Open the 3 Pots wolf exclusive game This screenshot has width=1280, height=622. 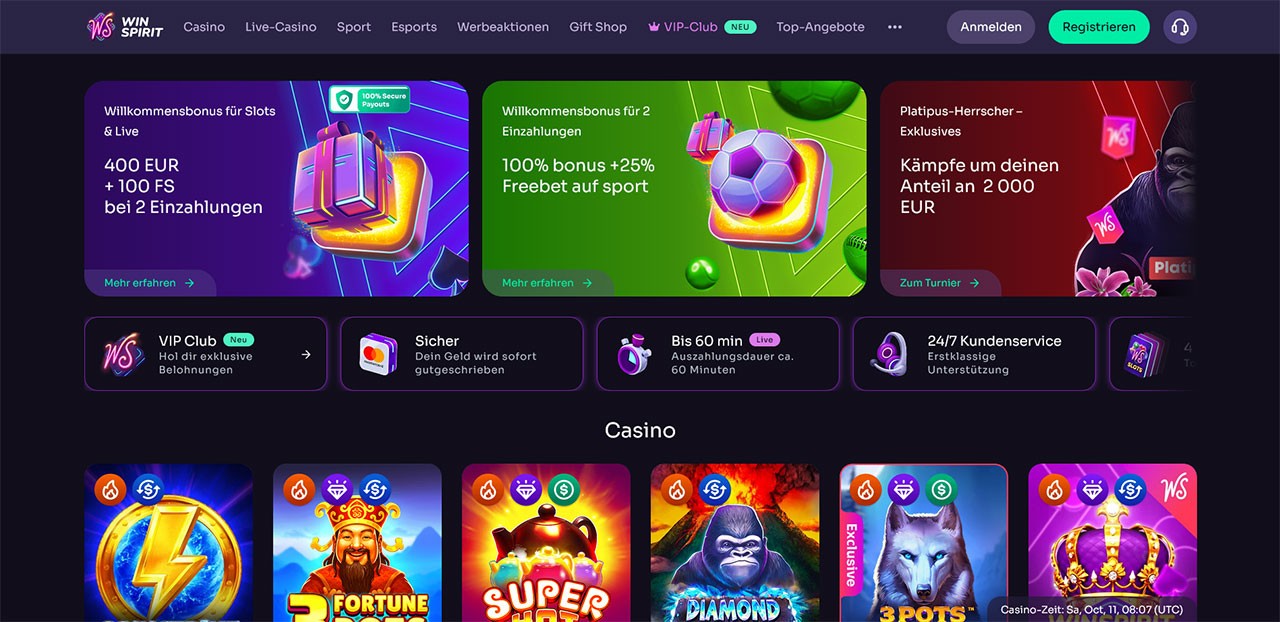(x=924, y=543)
